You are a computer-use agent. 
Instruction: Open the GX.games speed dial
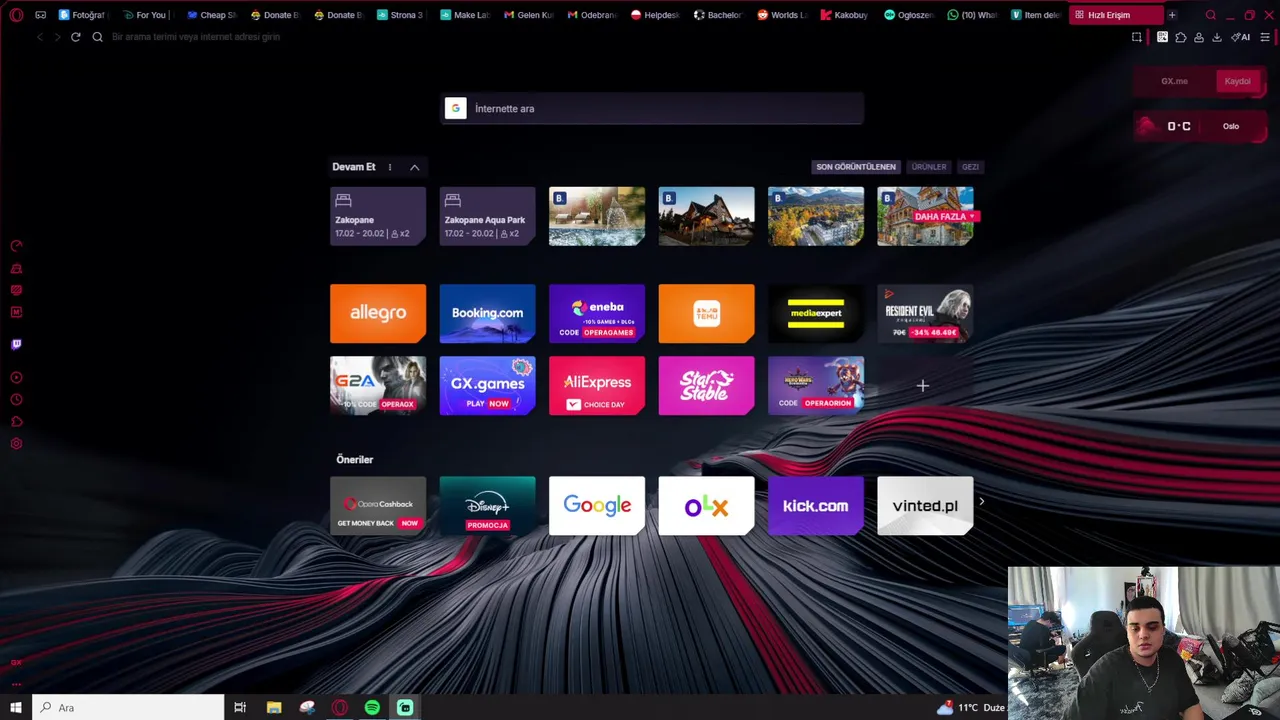pyautogui.click(x=487, y=385)
